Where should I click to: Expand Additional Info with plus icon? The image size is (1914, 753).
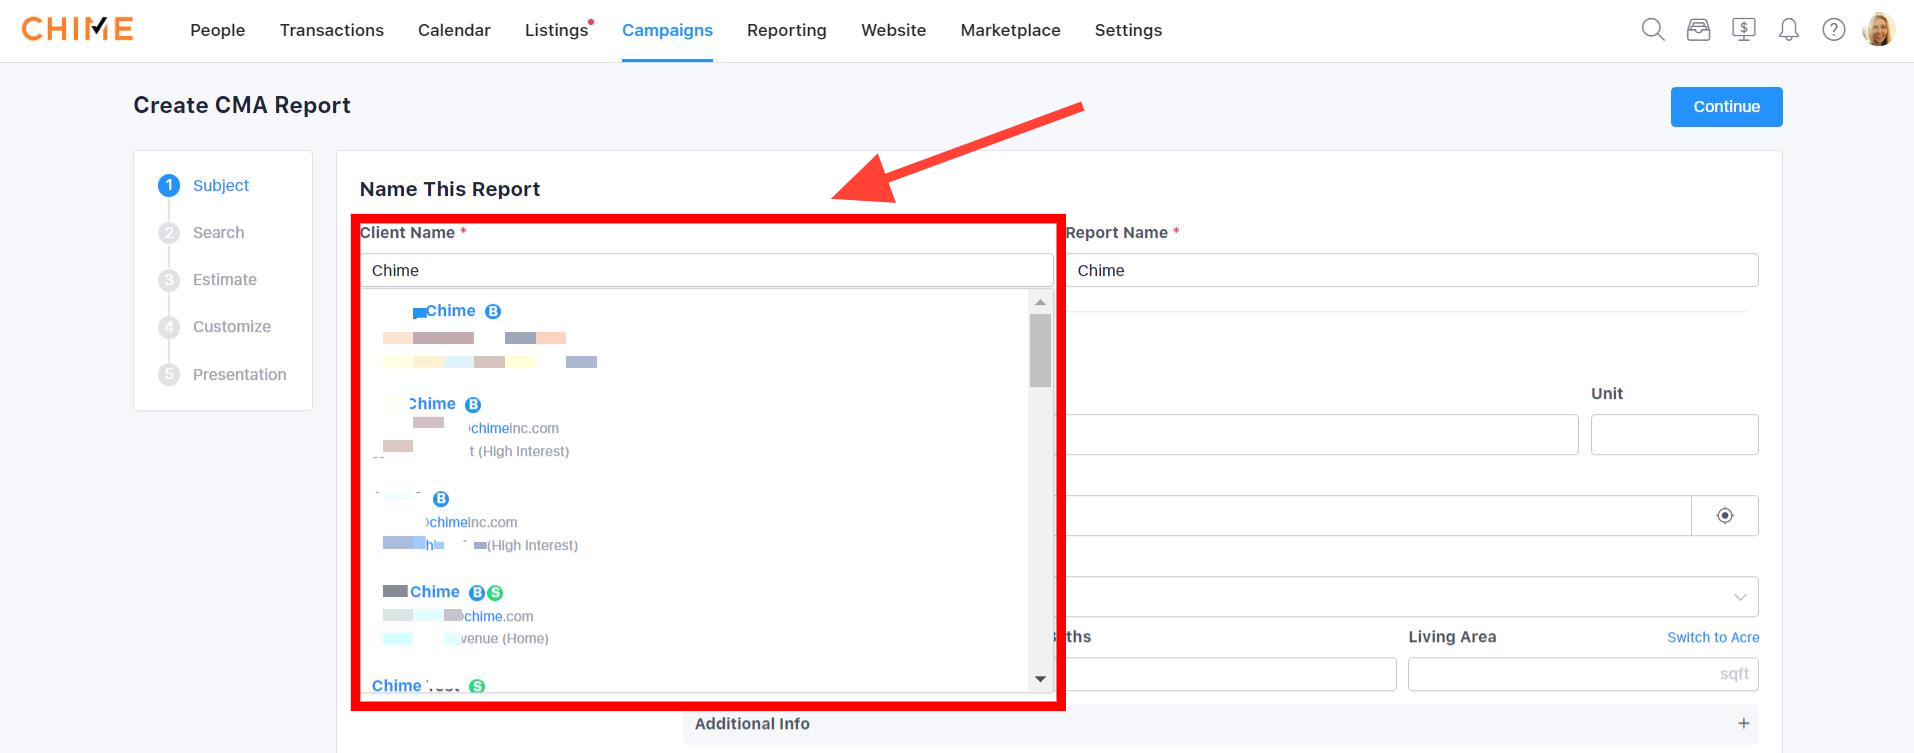coord(1743,723)
